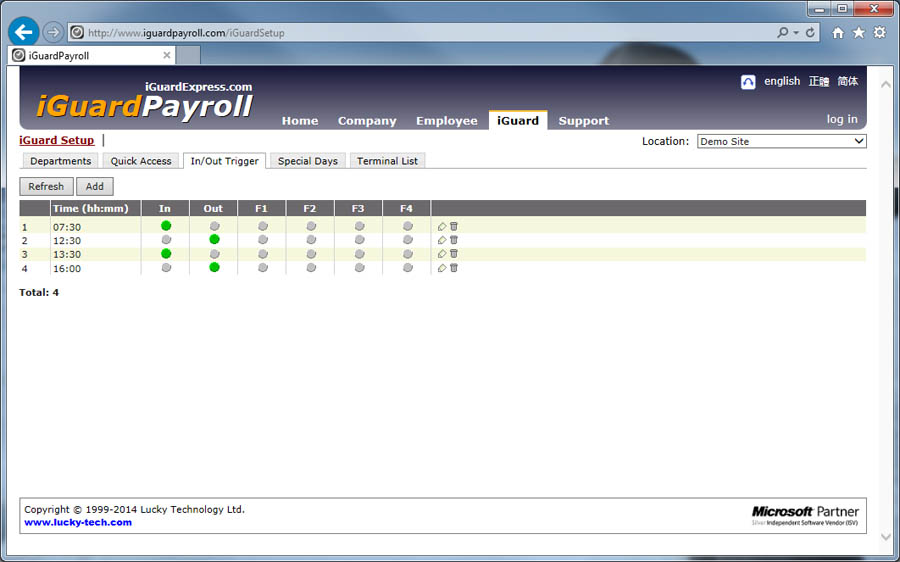The width and height of the screenshot is (900, 562).
Task: Open the Home menu
Action: tap(300, 121)
